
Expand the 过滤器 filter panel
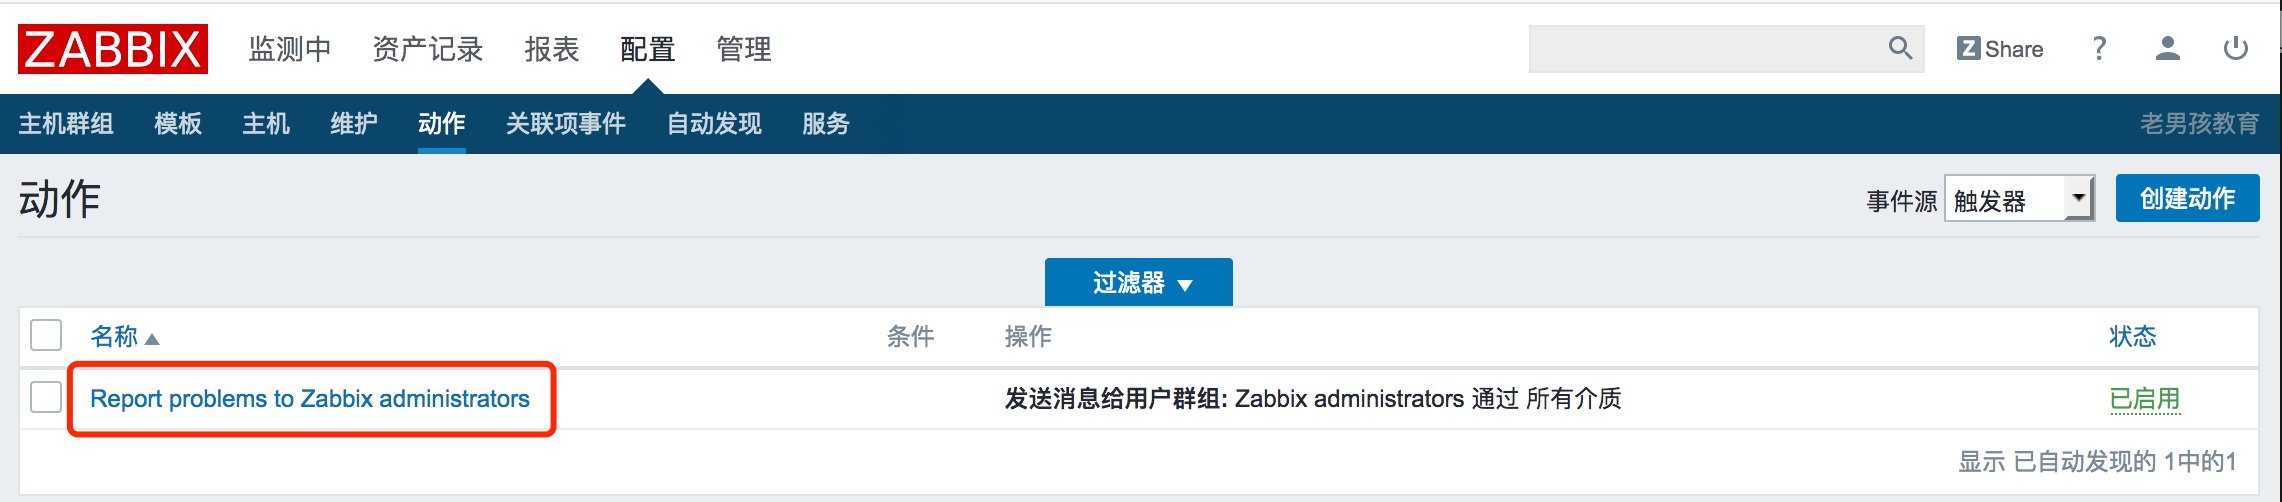point(1138,282)
